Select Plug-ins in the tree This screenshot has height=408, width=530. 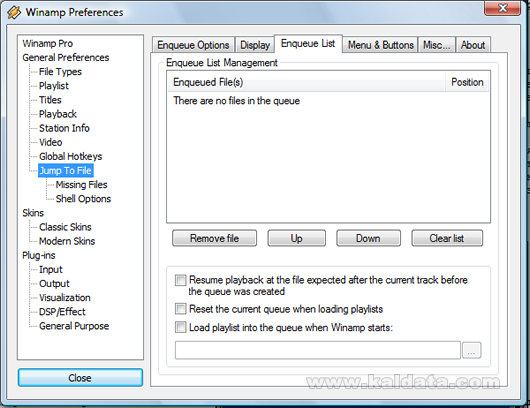click(39, 256)
